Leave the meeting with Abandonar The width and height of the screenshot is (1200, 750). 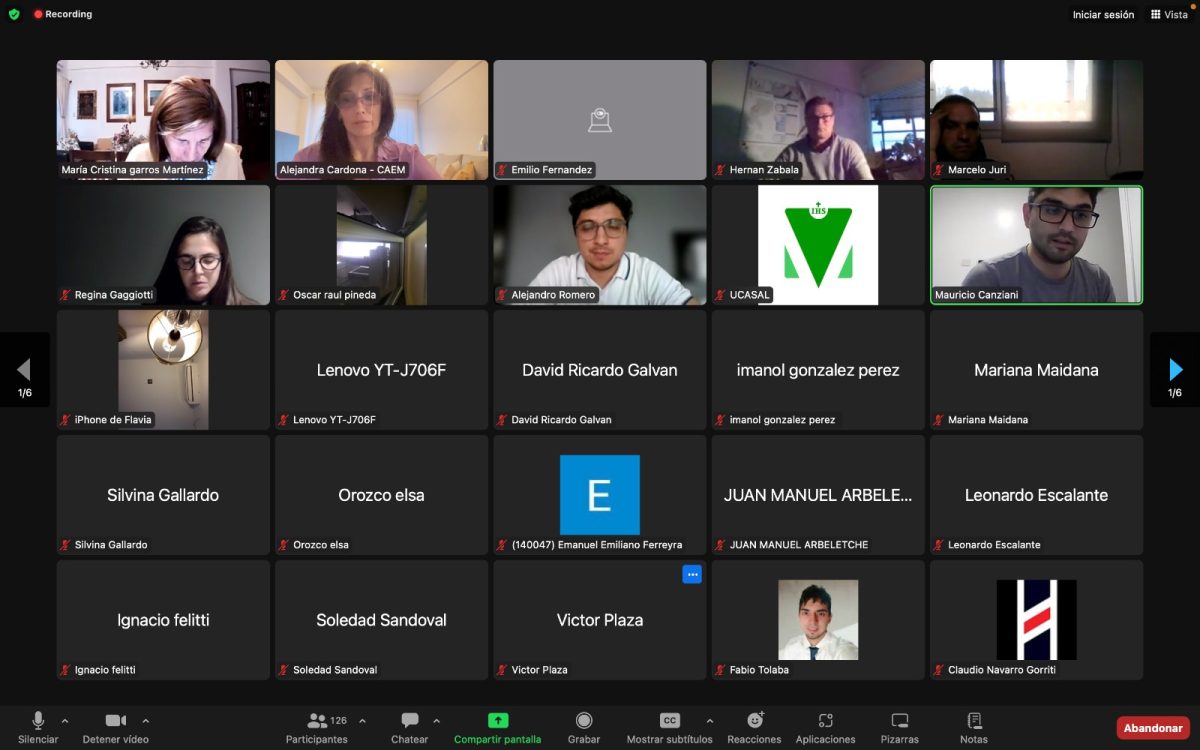[x=1153, y=728]
